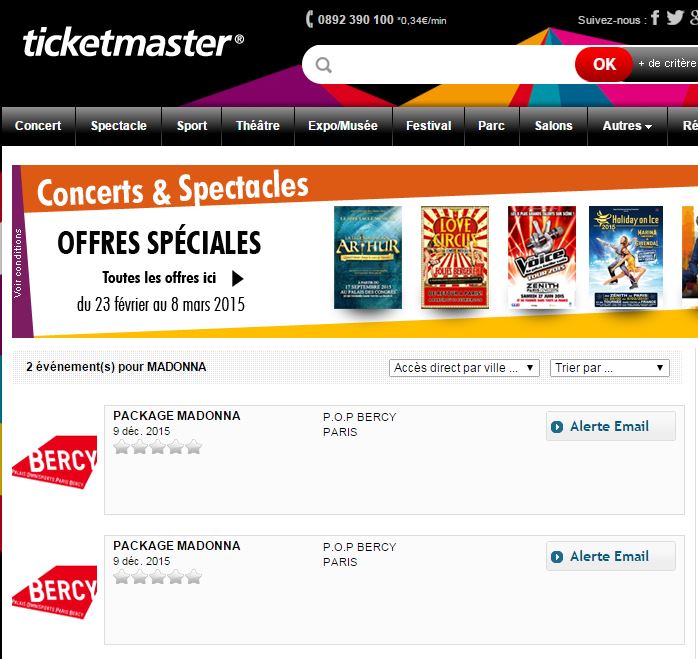Open The Voice tour poster thumbnail

[542, 257]
